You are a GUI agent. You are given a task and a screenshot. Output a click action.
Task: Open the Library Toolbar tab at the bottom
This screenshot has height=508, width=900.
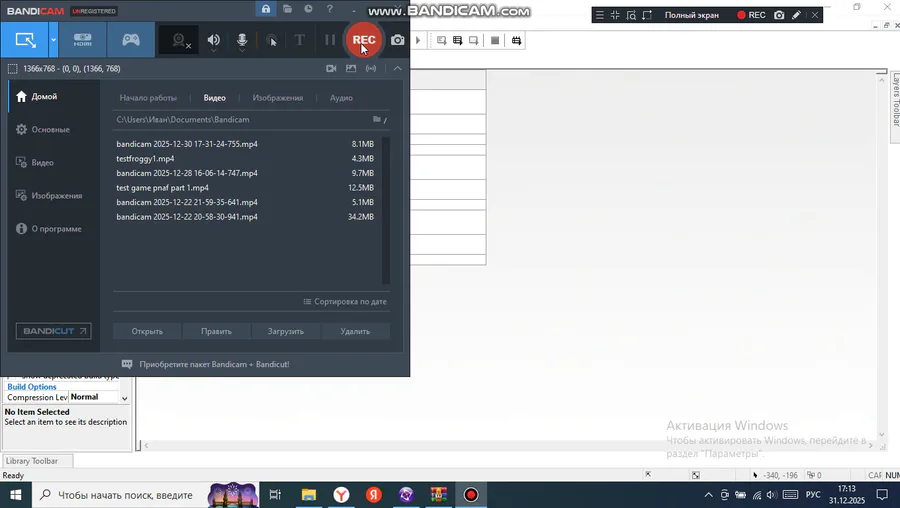tap(37, 461)
